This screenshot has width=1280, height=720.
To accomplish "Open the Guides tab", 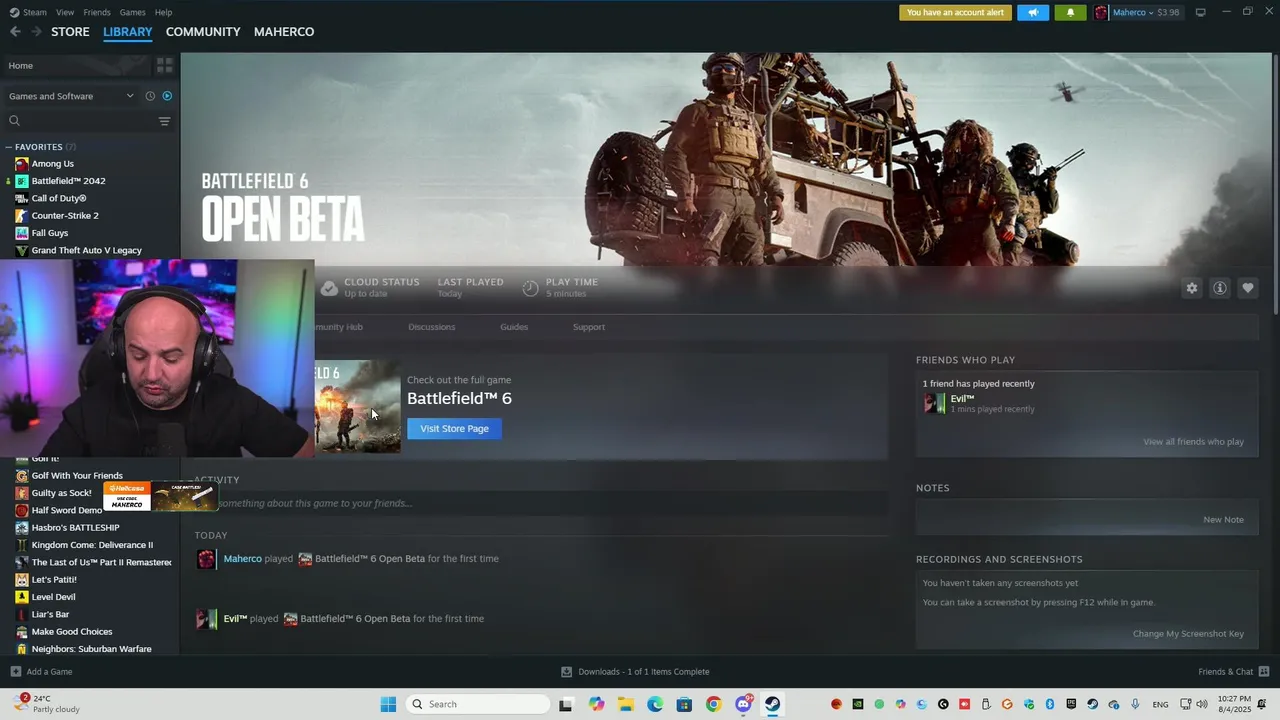I will point(514,327).
